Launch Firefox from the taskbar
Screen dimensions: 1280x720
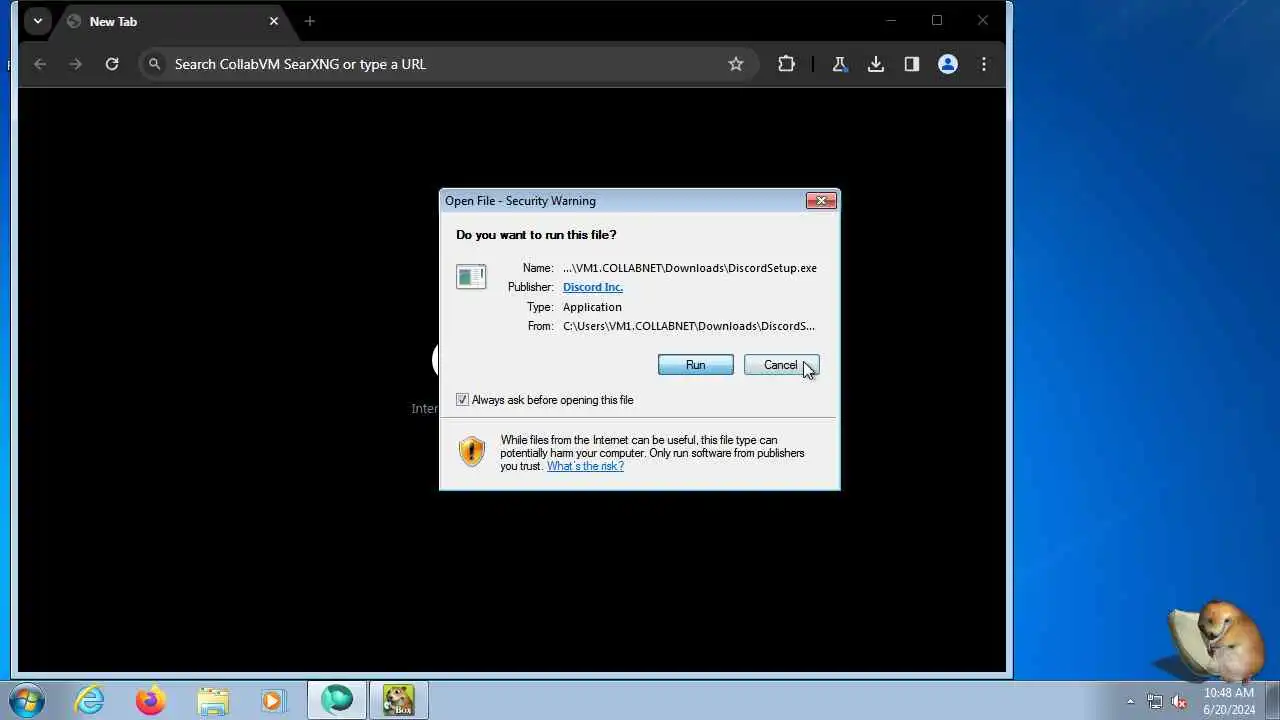click(151, 700)
